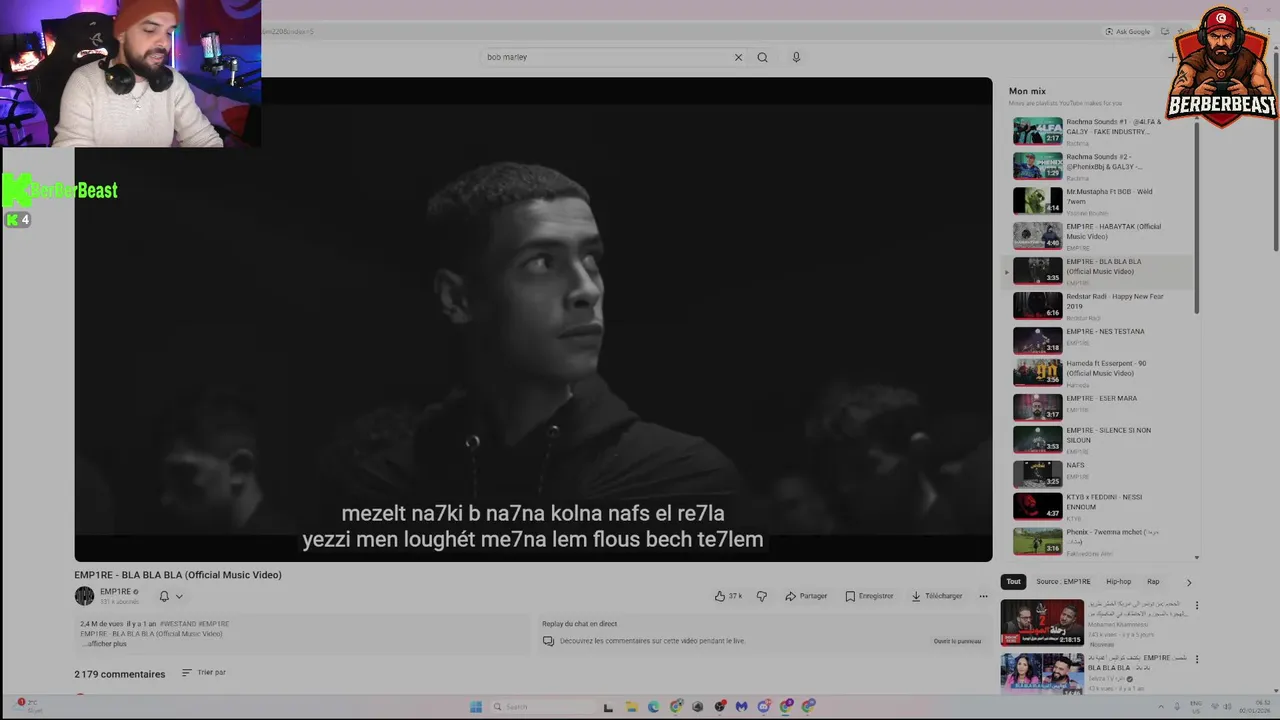Open options for Mohamed Khammessi video
Viewport: 1280px width, 720px height.
(1196, 605)
